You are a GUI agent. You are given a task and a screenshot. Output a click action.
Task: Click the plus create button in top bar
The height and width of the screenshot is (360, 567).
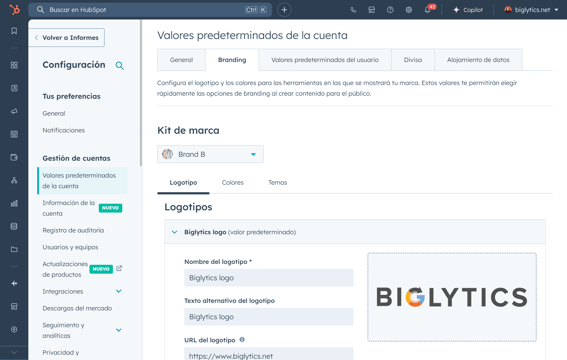(284, 10)
